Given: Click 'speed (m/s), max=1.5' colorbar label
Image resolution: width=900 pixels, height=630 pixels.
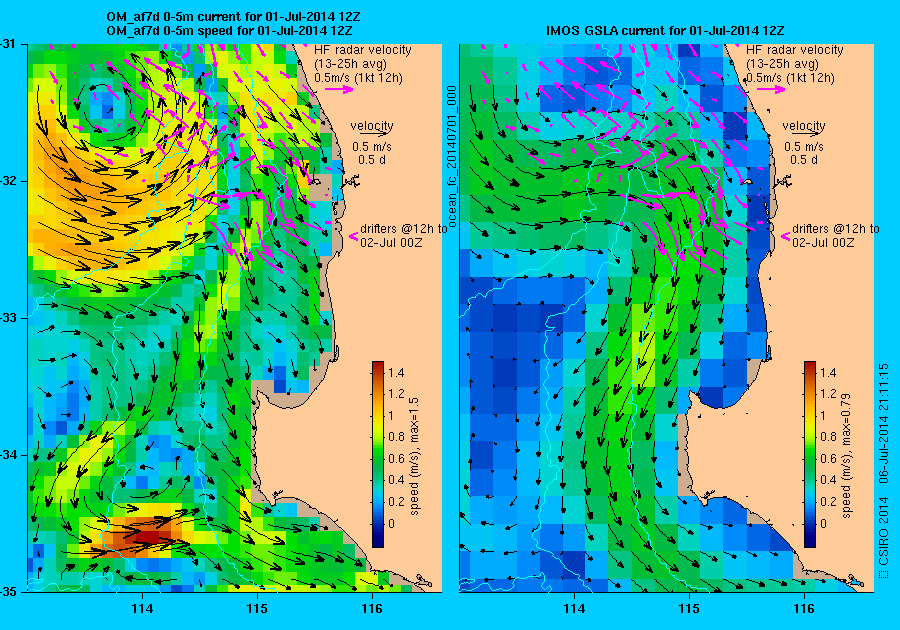Looking at the screenshot, I should [x=414, y=456].
